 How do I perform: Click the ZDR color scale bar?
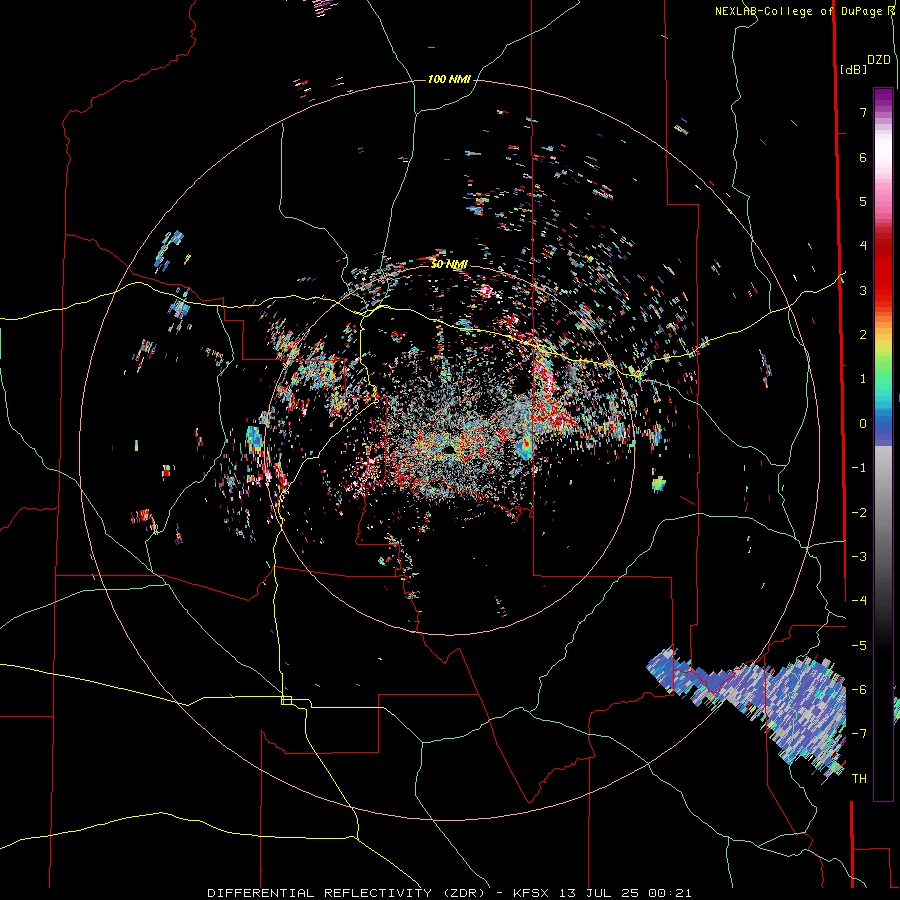(x=883, y=444)
